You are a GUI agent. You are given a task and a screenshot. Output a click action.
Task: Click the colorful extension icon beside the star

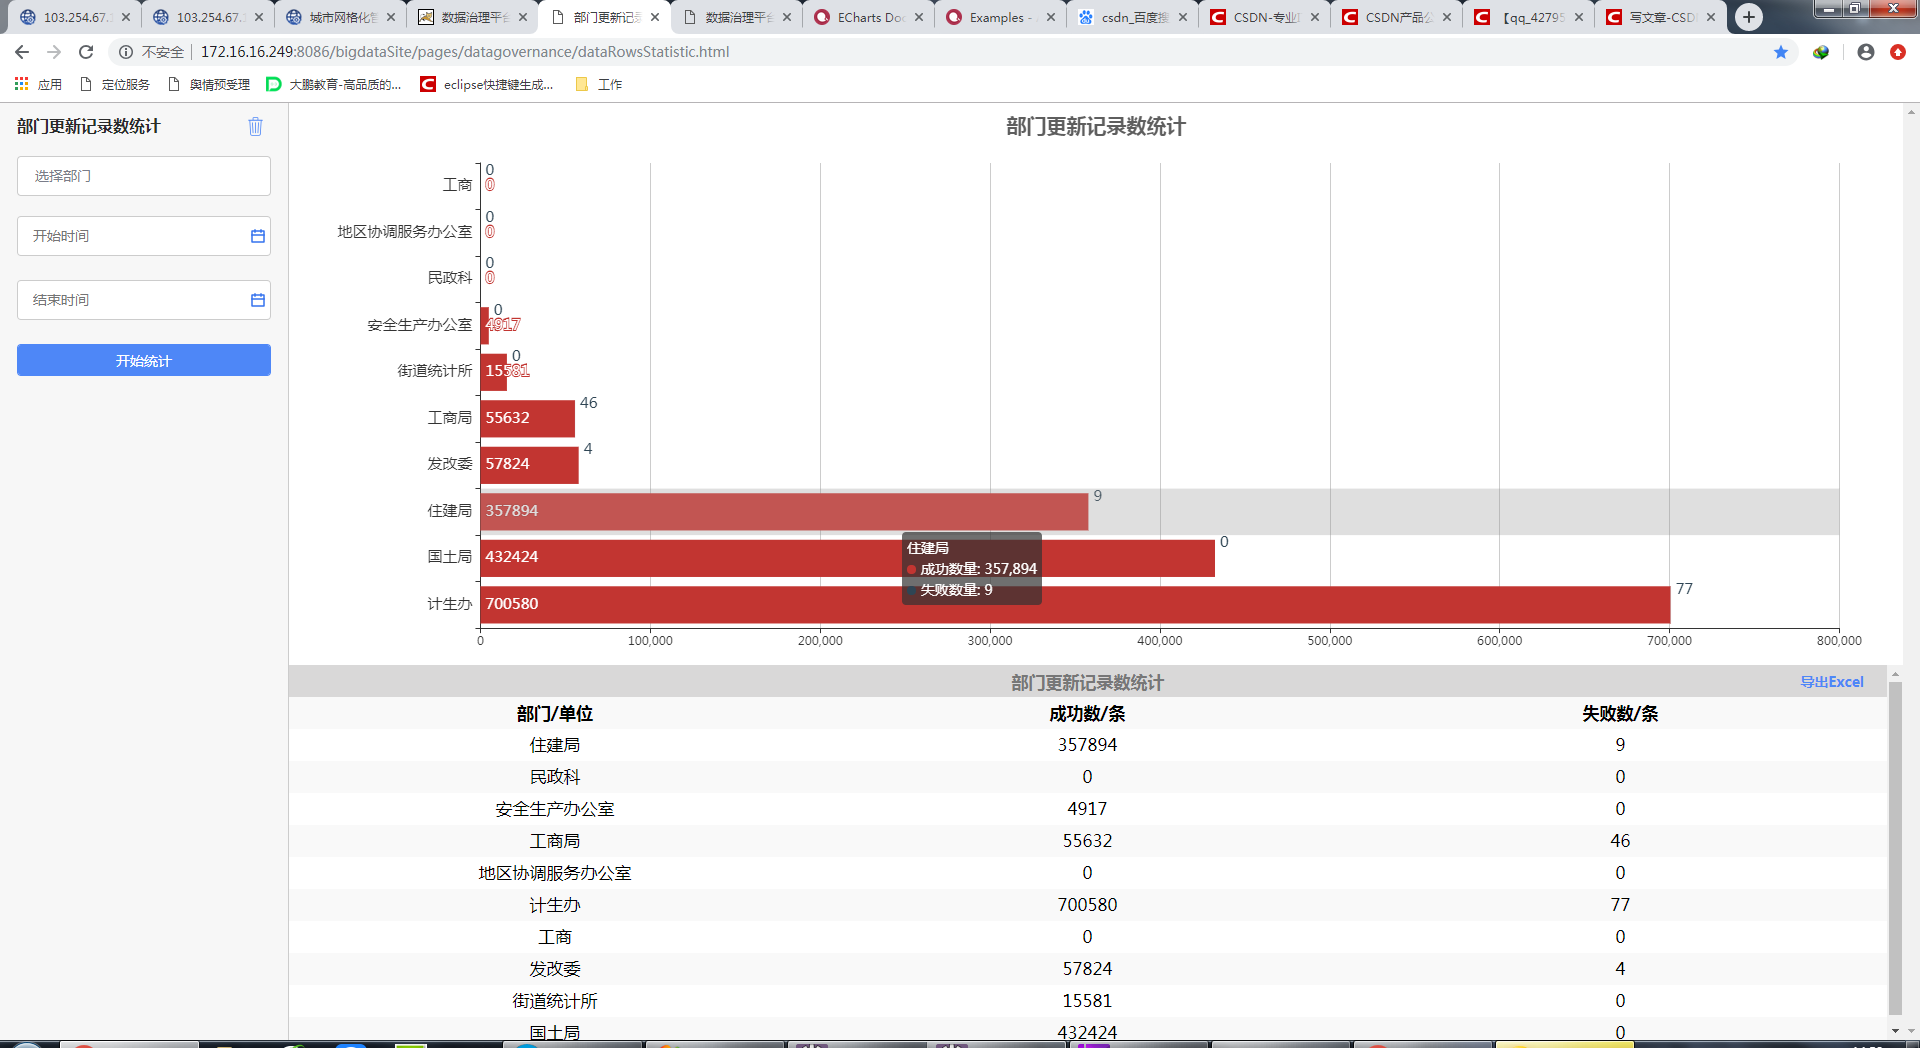pos(1821,52)
